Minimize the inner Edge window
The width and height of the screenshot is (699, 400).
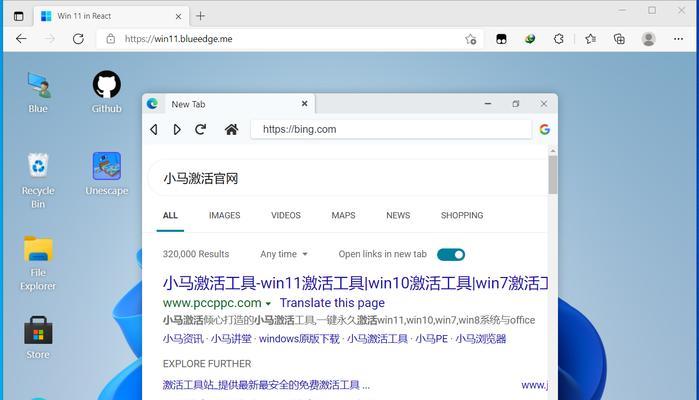point(488,103)
